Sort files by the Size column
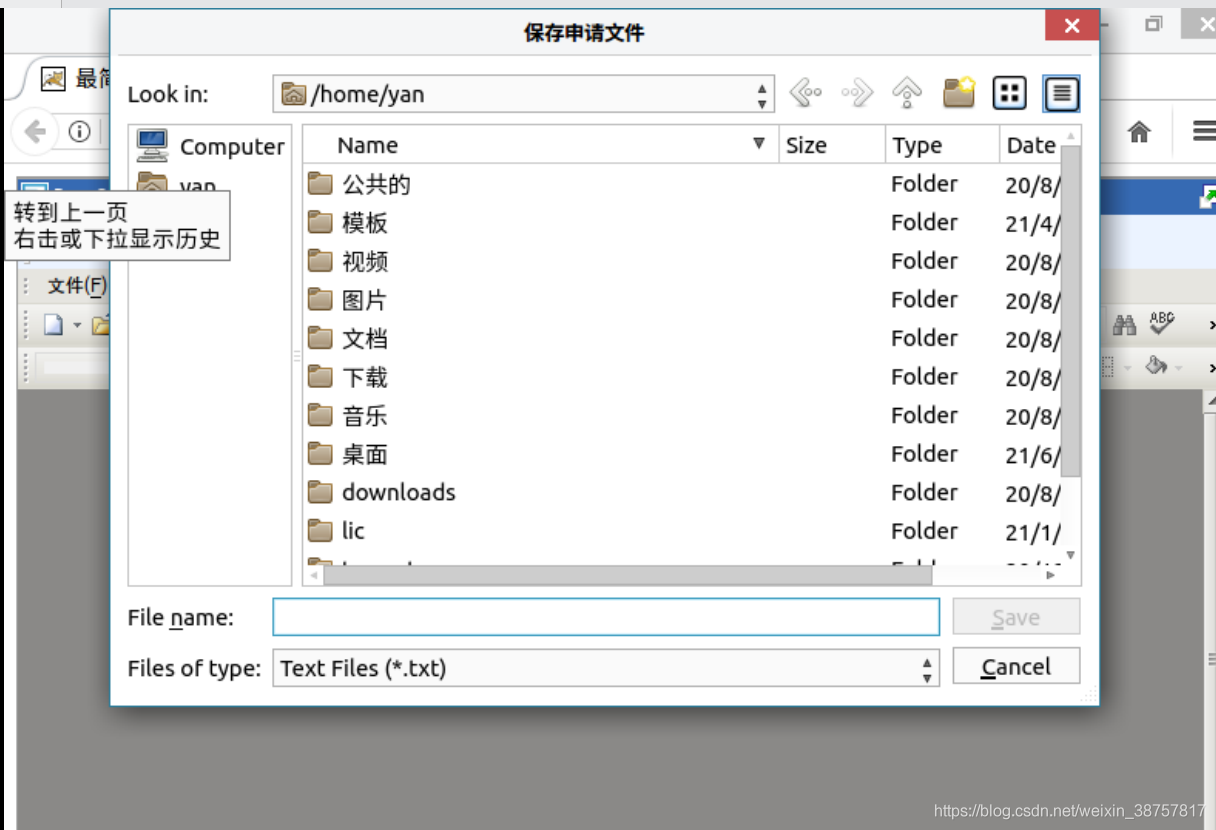 pyautogui.click(x=832, y=145)
